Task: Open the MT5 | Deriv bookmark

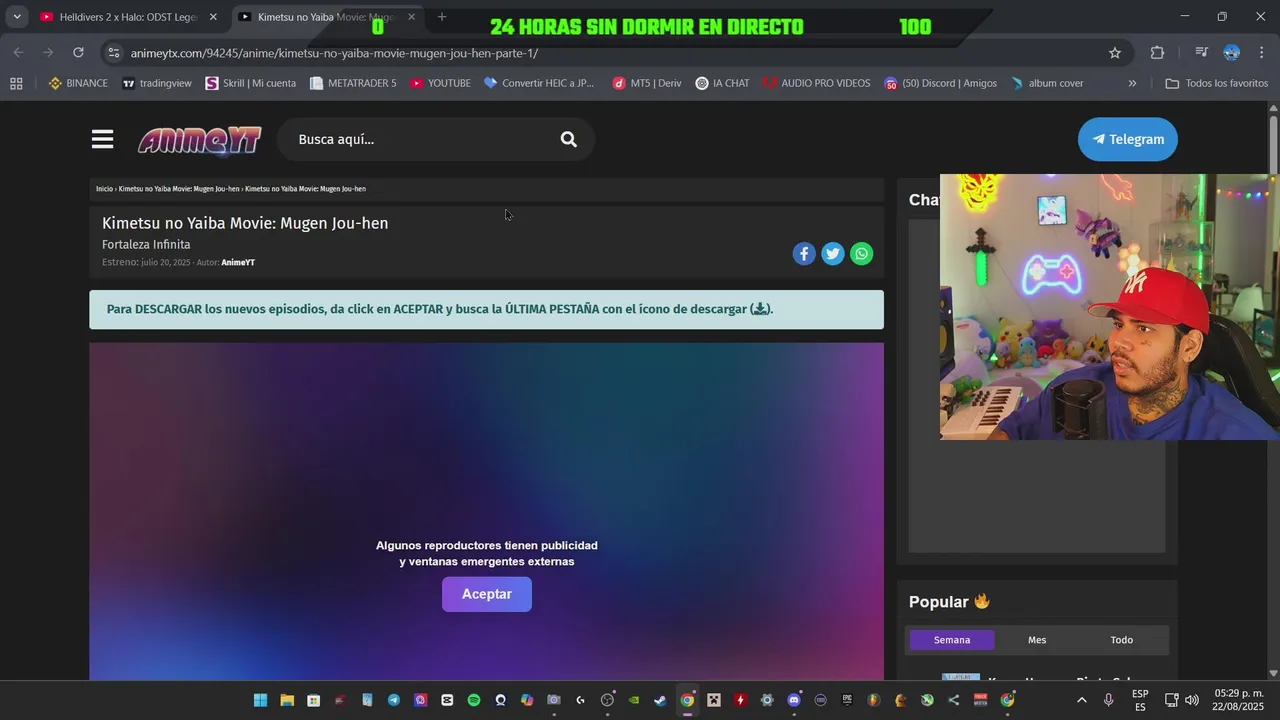Action: coord(646,83)
